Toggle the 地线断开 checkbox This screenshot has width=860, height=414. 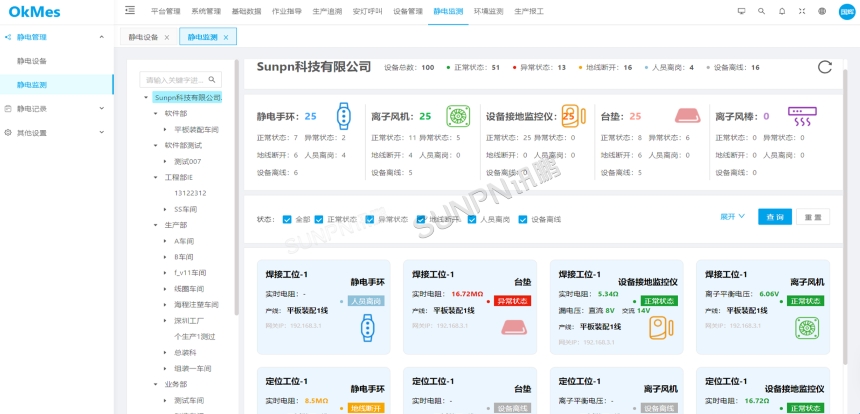pyautogui.click(x=421, y=219)
